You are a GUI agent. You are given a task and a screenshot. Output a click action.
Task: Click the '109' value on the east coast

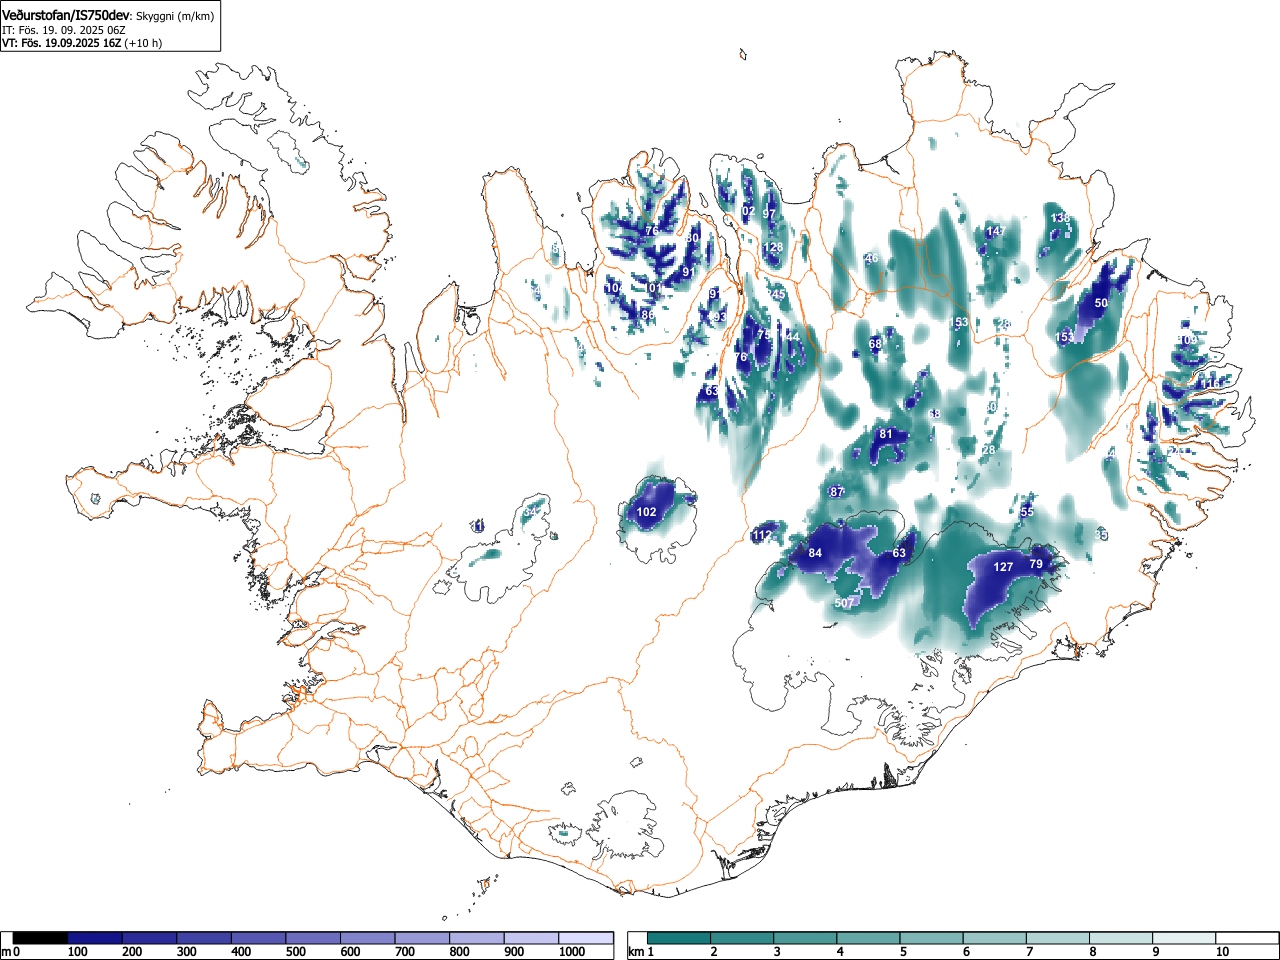(1187, 340)
